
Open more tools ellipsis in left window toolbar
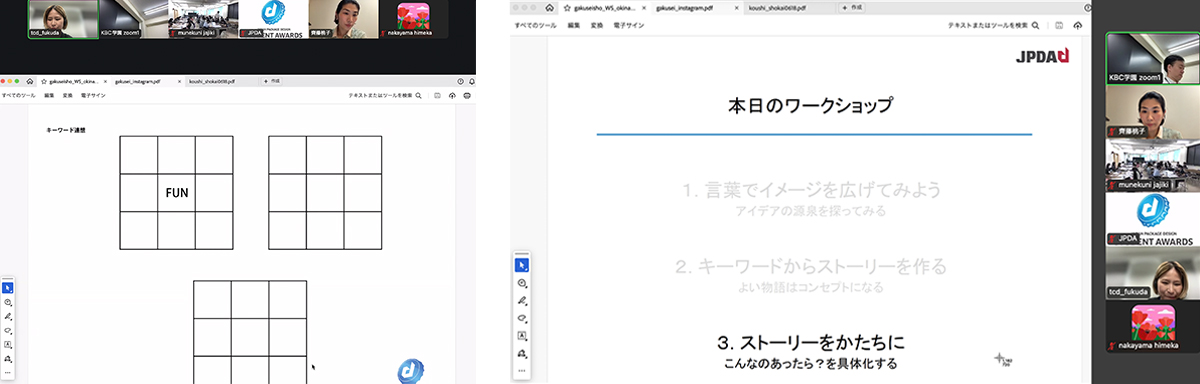point(8,372)
